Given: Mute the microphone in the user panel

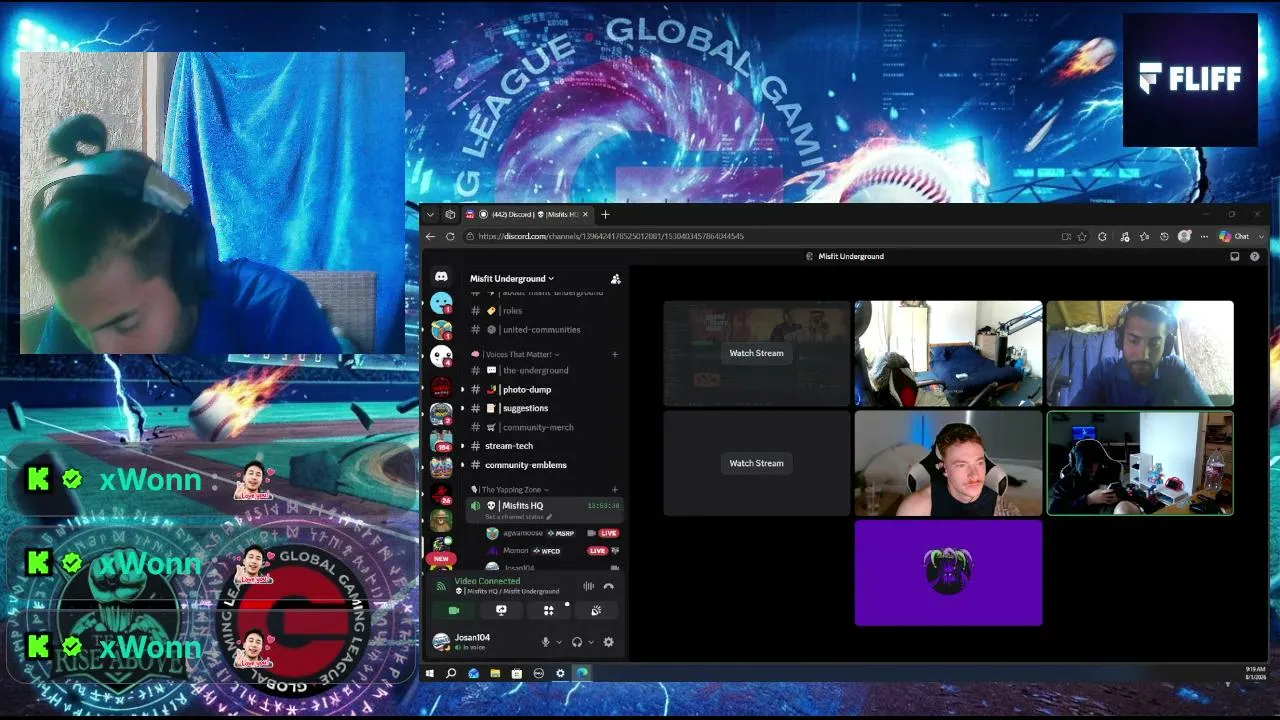Looking at the screenshot, I should tap(545, 642).
